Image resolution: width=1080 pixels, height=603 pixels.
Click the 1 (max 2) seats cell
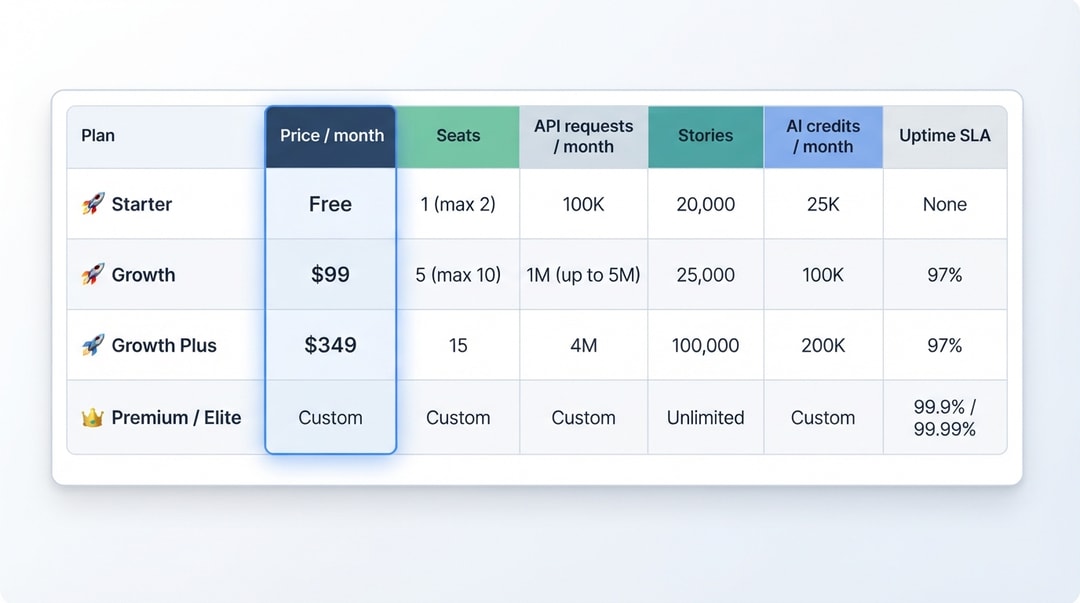tap(458, 204)
